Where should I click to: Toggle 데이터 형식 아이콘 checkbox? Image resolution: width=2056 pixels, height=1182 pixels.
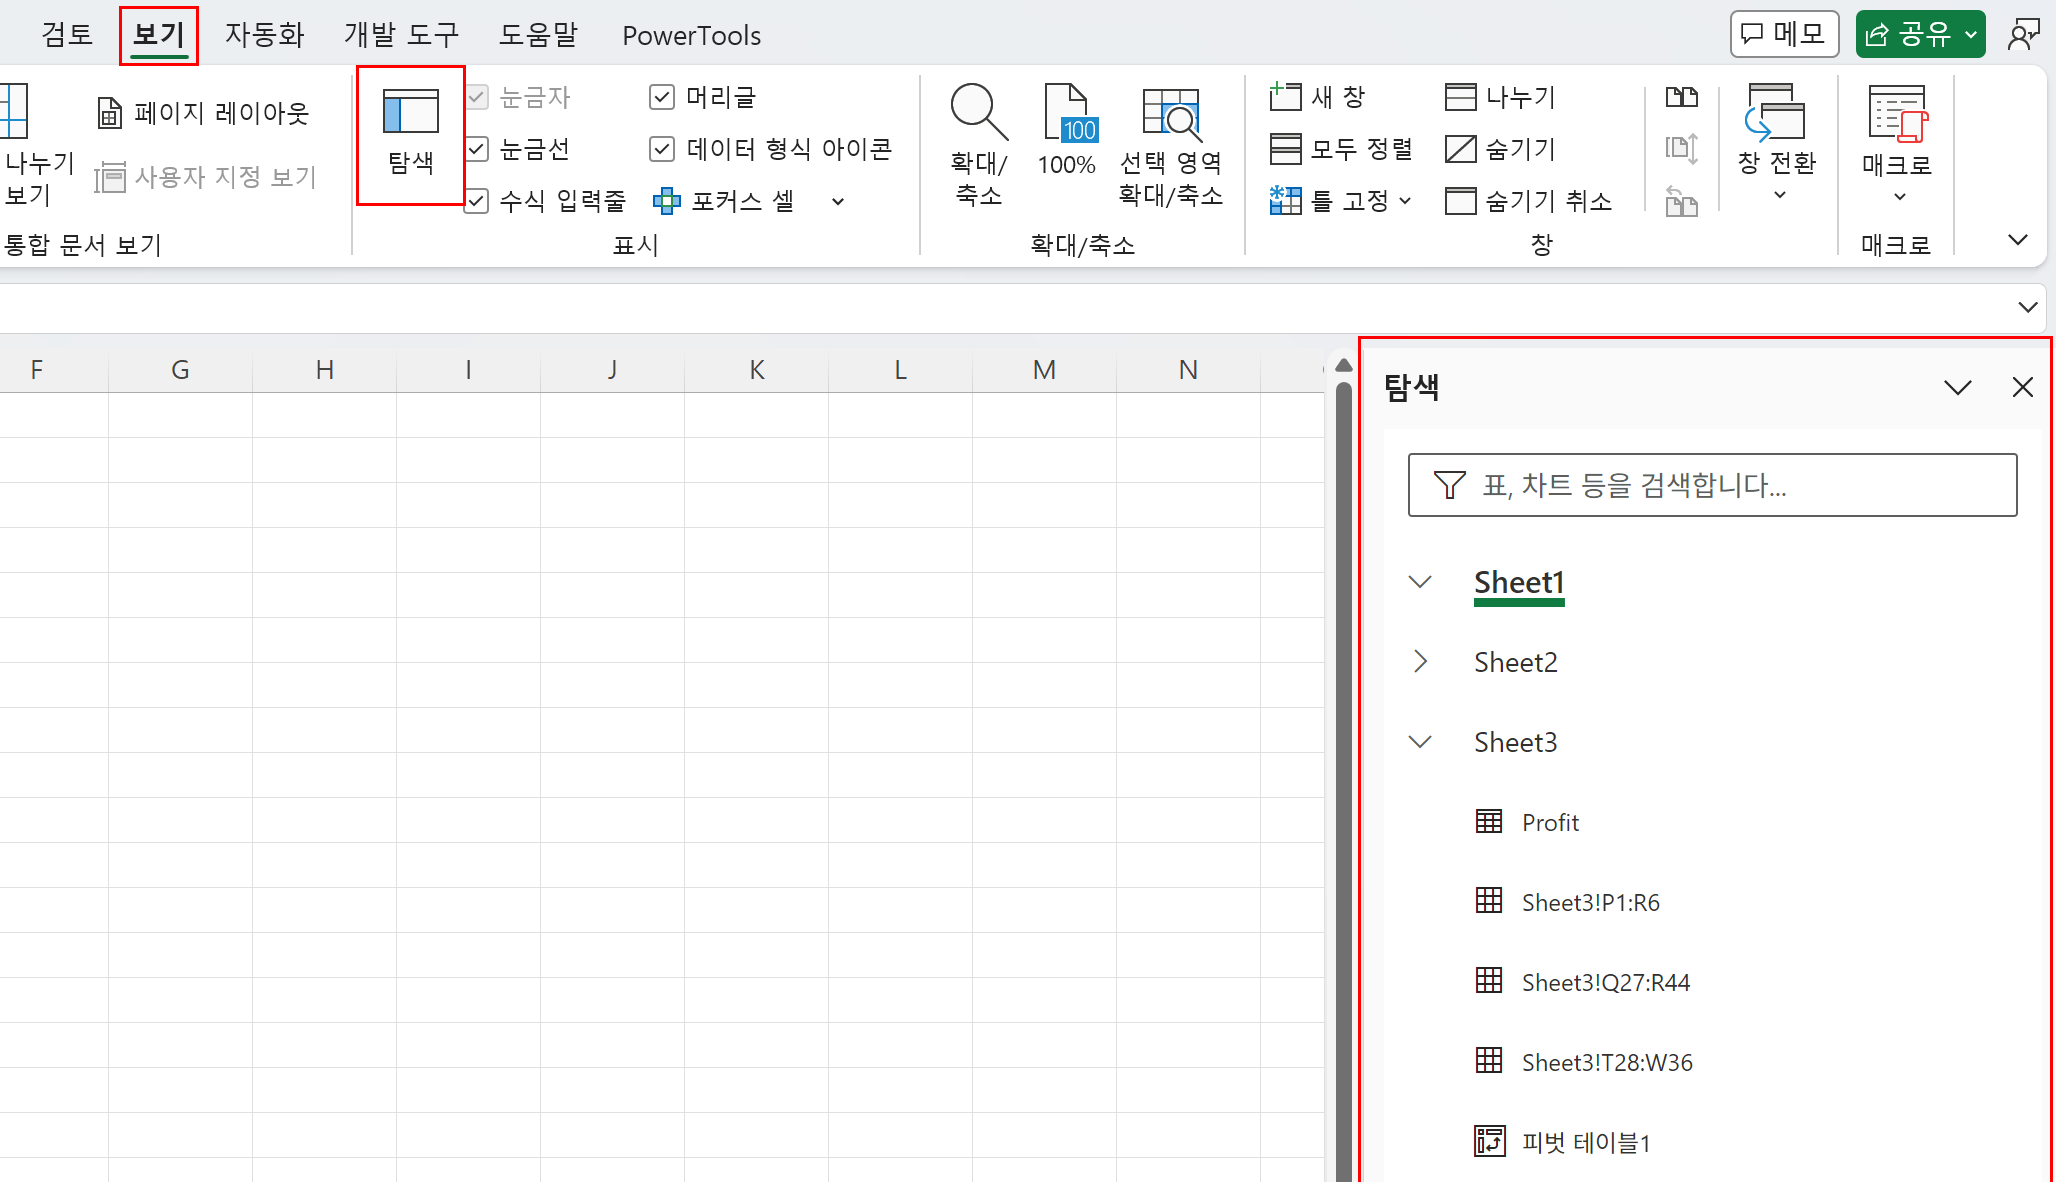[661, 149]
